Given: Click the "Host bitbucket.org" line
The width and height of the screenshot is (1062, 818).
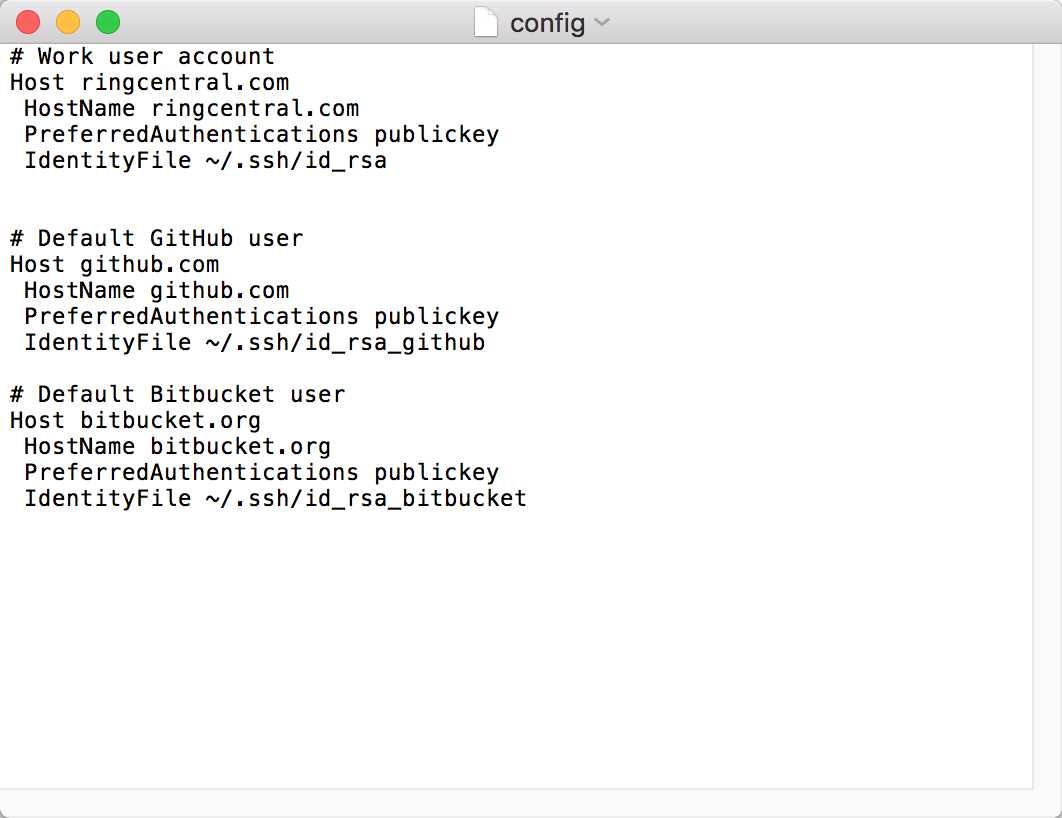Looking at the screenshot, I should (135, 420).
